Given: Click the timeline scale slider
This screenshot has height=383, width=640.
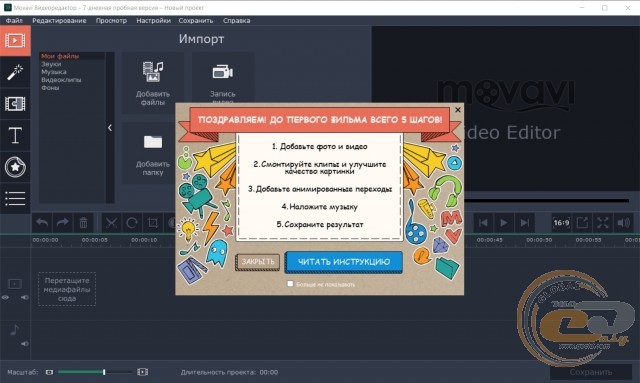Looking at the screenshot, I should [95, 372].
